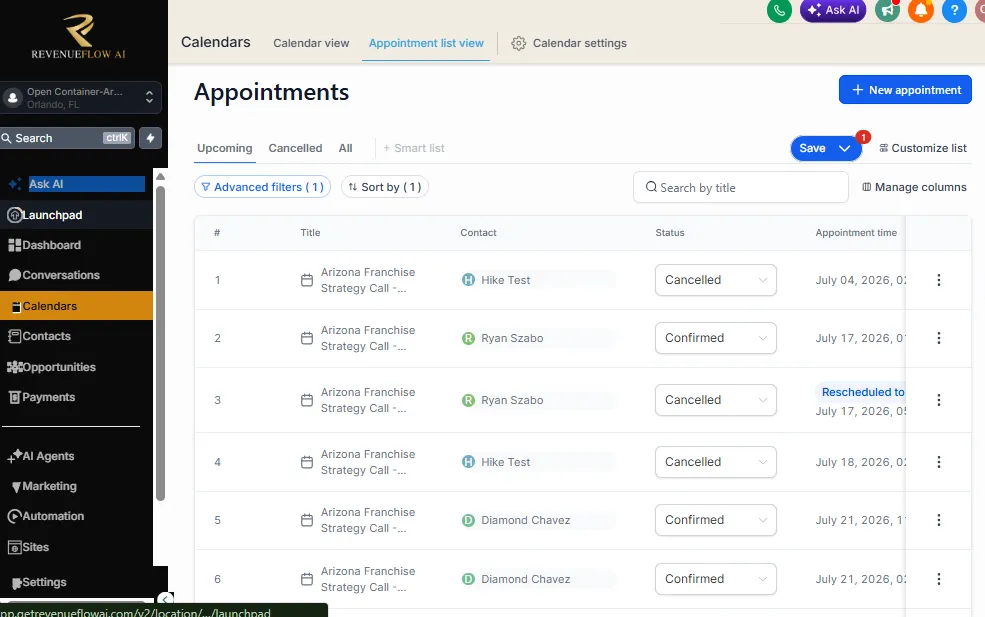The height and width of the screenshot is (617, 985).
Task: Click Hike Test avatar in row 1
Action: pyautogui.click(x=468, y=280)
